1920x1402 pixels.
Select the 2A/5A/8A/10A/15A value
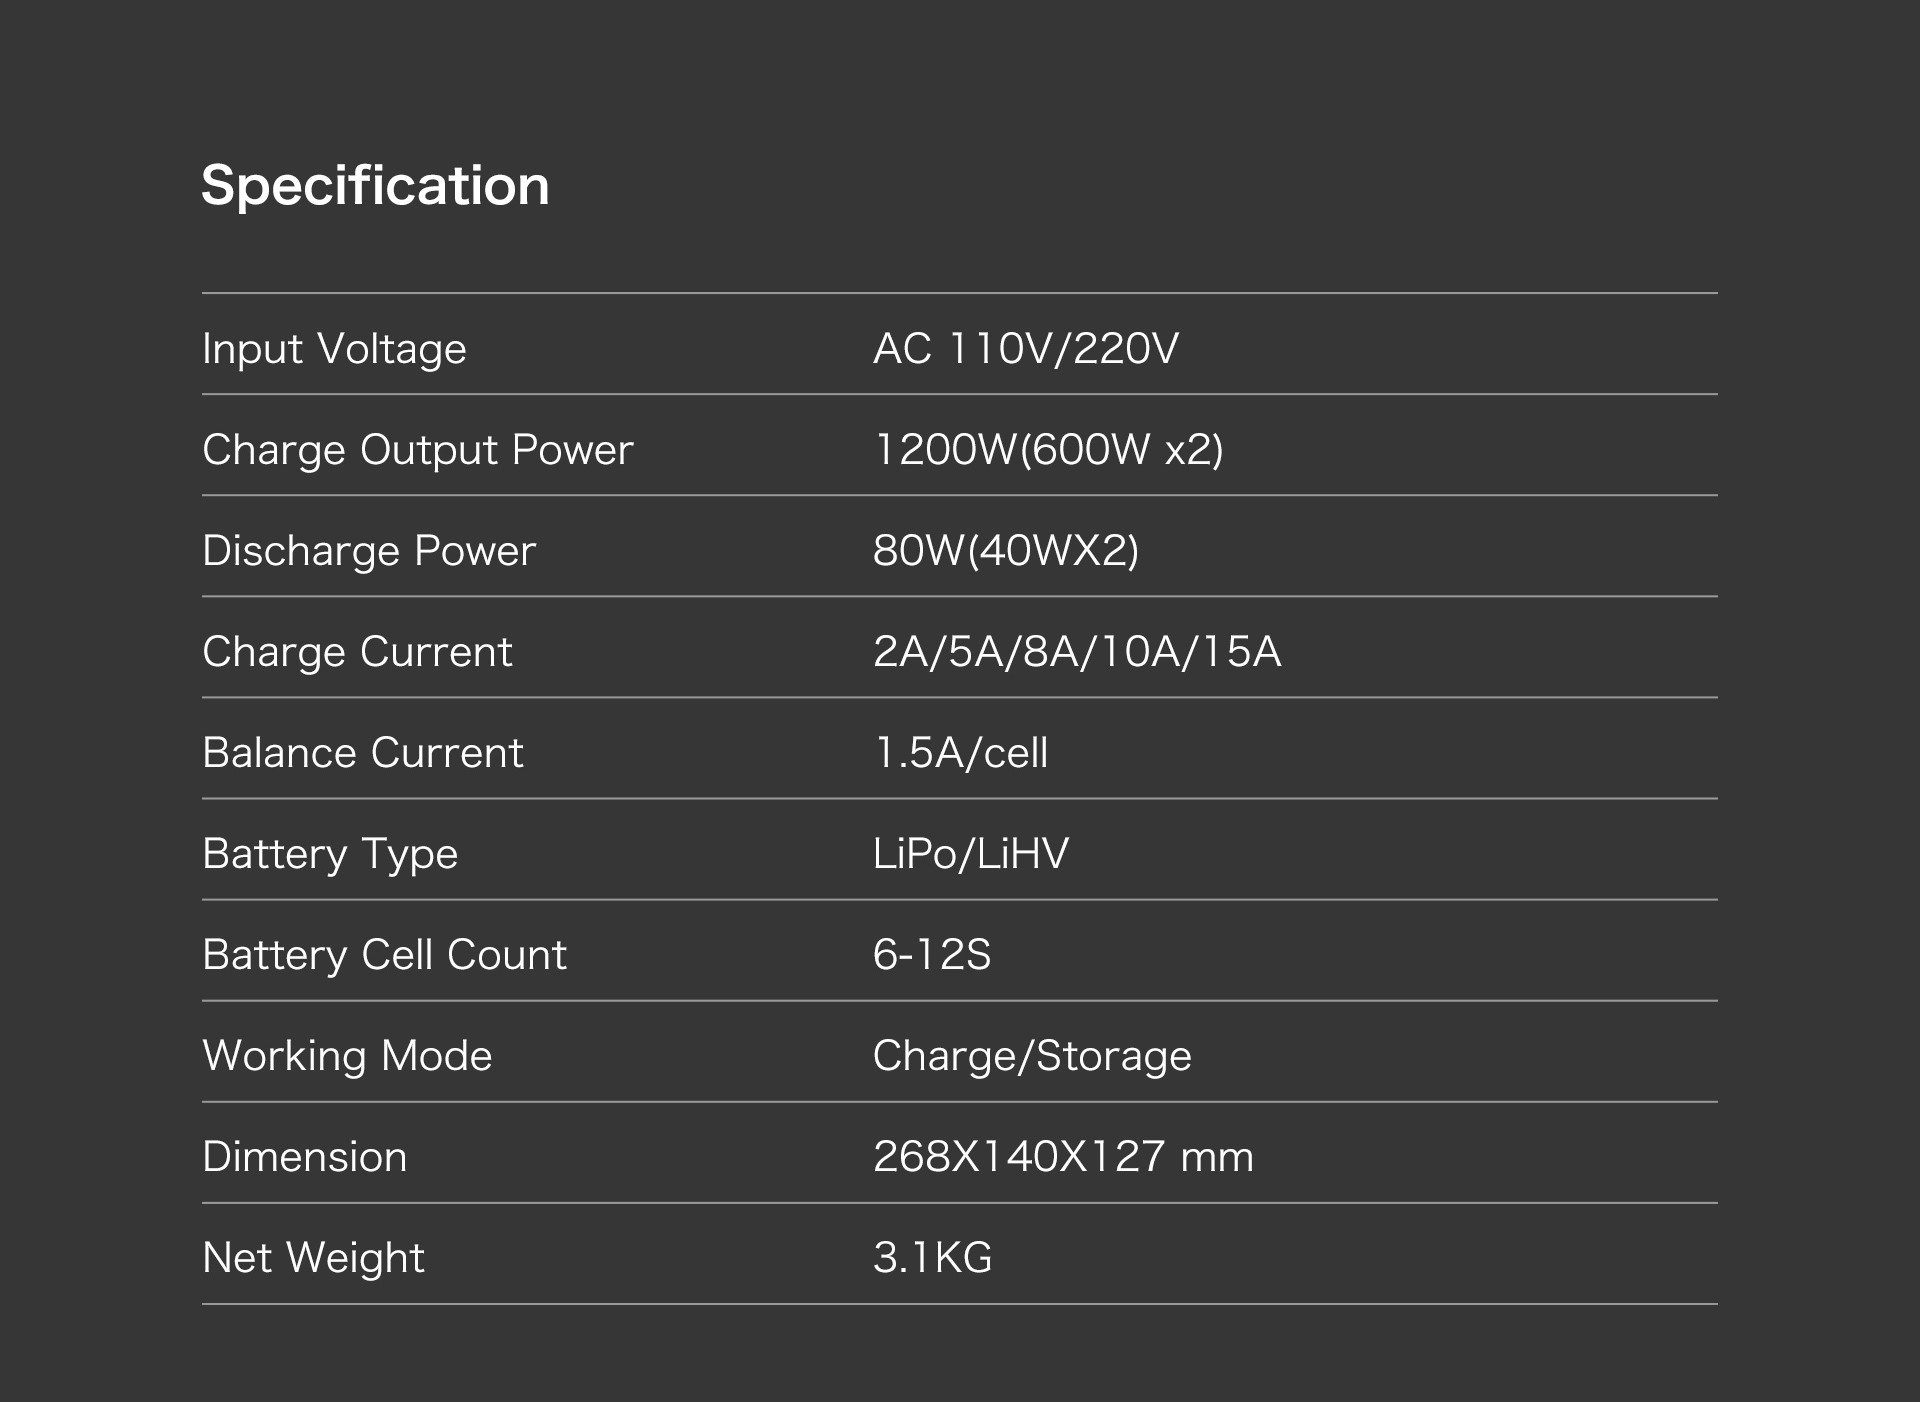[1076, 652]
